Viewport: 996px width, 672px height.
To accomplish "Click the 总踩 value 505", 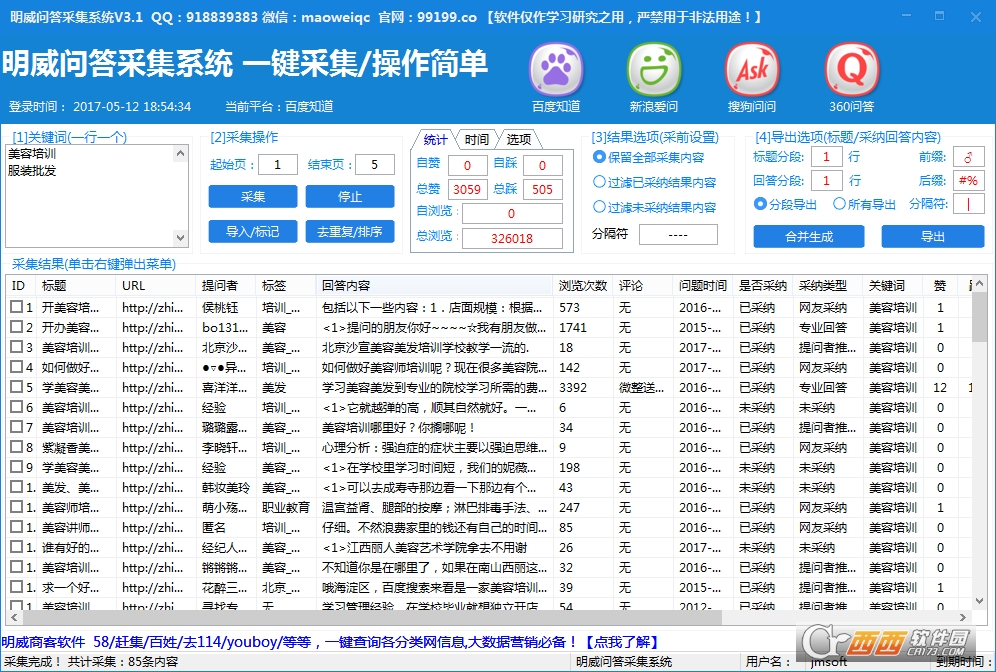I will [x=542, y=189].
